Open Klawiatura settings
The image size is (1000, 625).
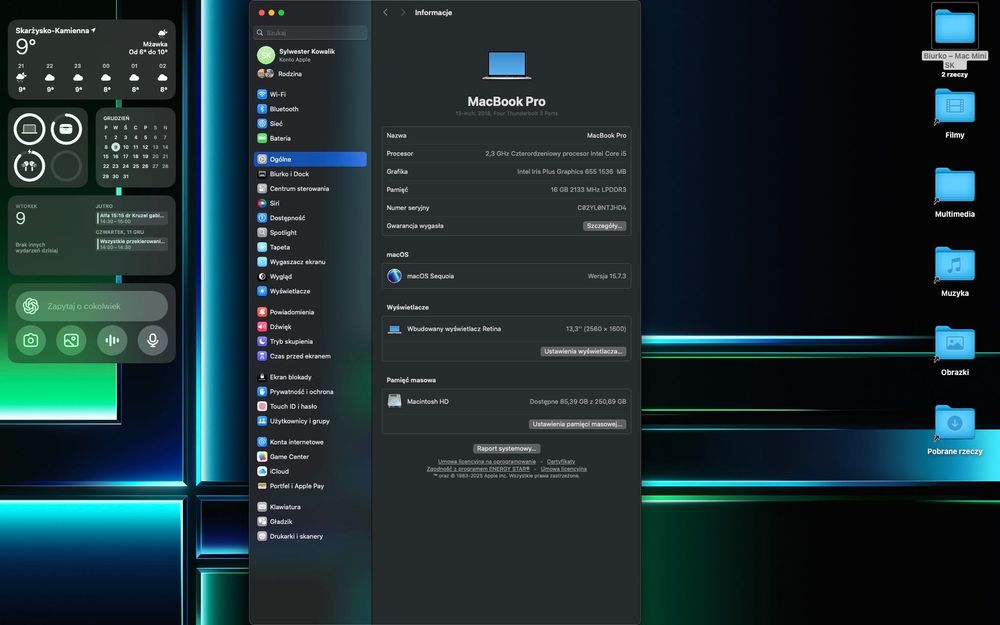click(310, 508)
